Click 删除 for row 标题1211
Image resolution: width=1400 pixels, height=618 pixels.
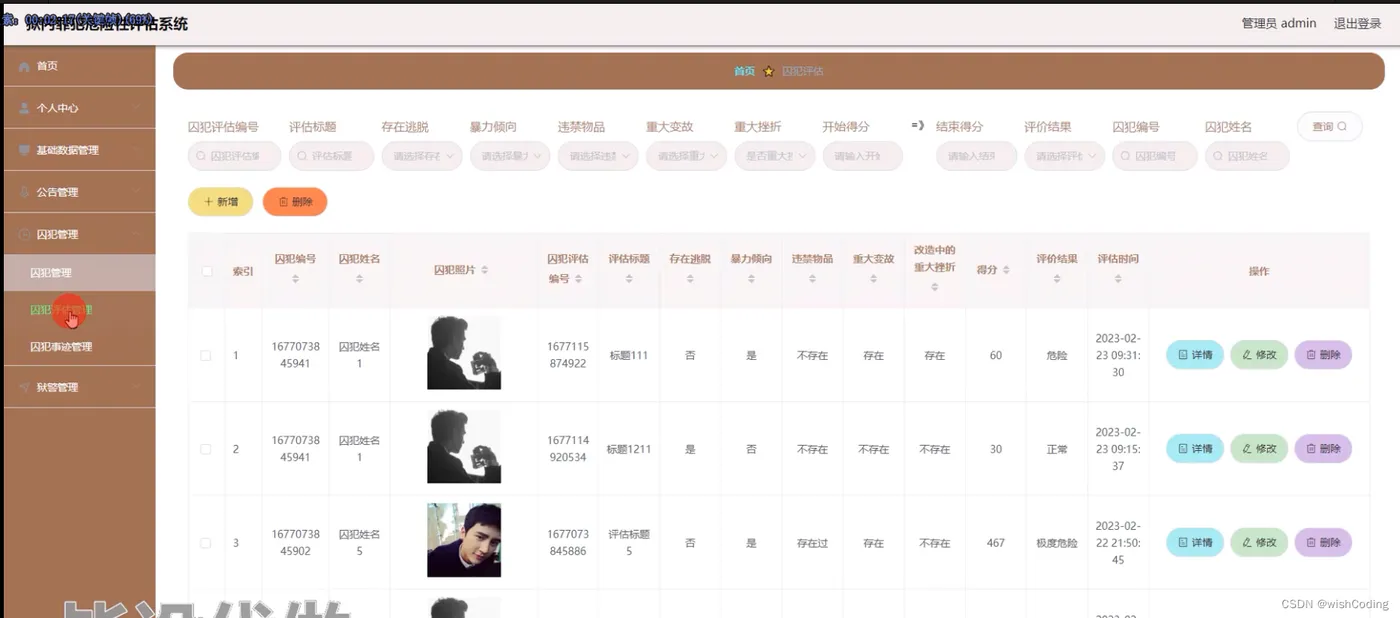point(1323,449)
